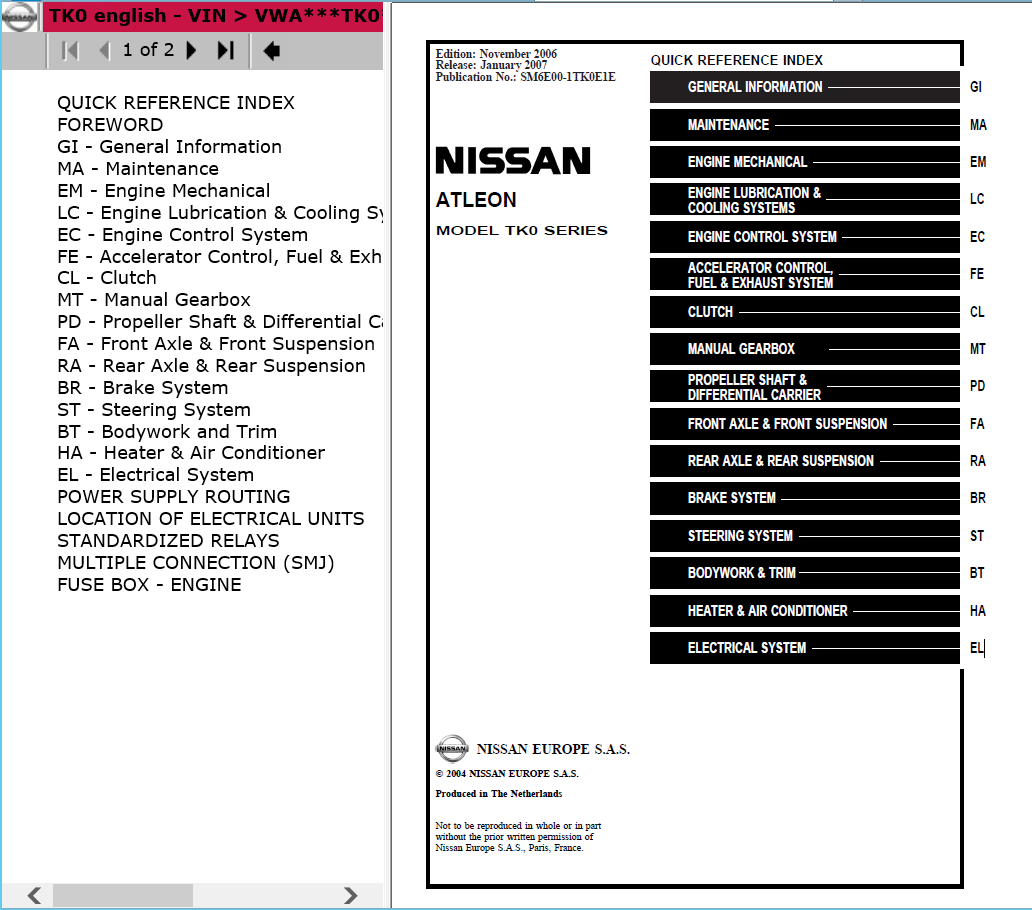Click ENGINE CONTROL SYSTEM bar
Screen dimensions: 1032x910
(804, 237)
